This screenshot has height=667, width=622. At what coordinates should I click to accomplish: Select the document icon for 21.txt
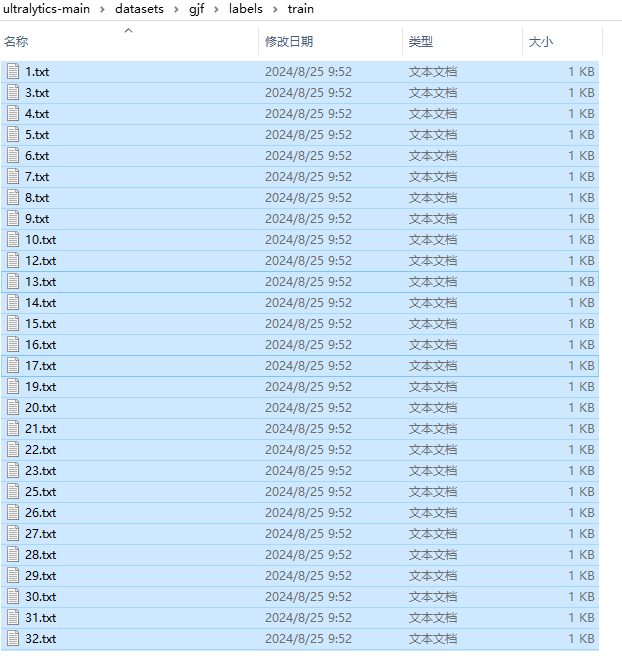(13, 428)
